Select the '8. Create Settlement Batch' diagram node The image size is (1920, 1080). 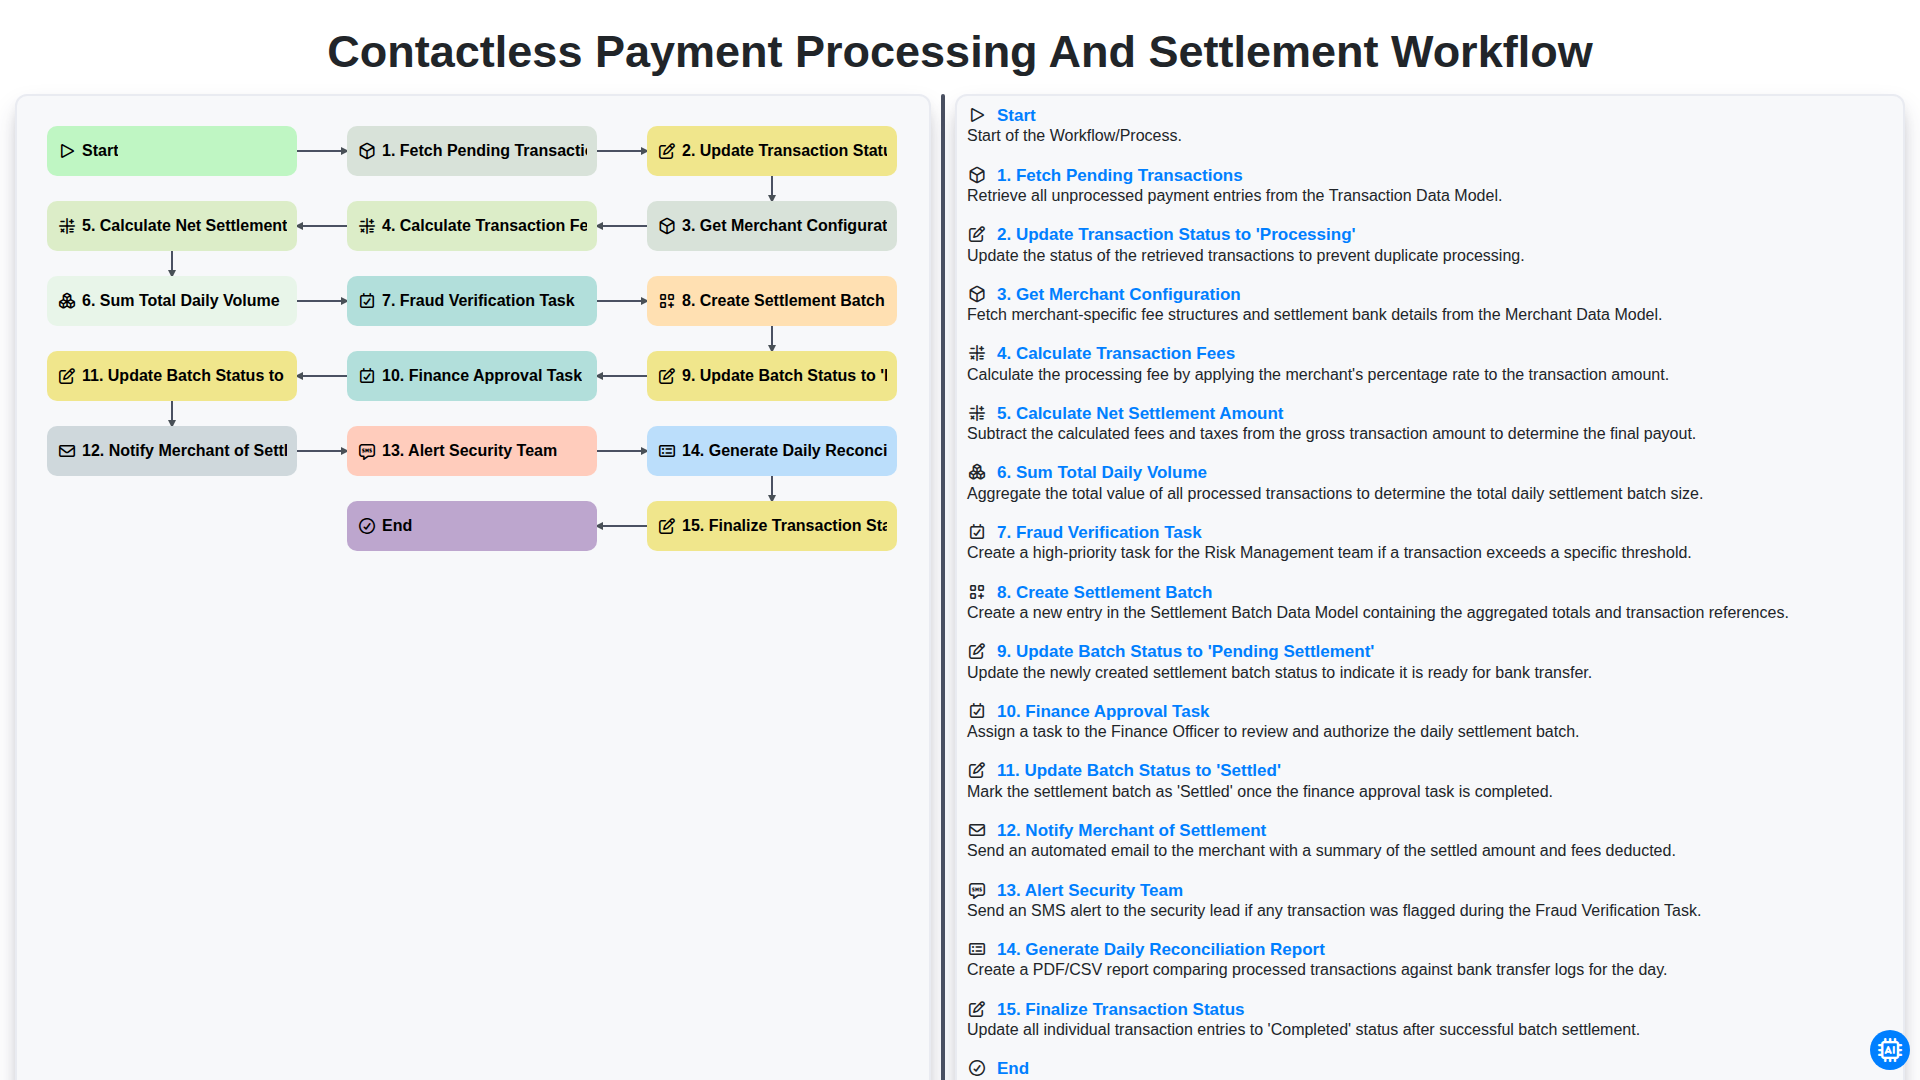[772, 301]
